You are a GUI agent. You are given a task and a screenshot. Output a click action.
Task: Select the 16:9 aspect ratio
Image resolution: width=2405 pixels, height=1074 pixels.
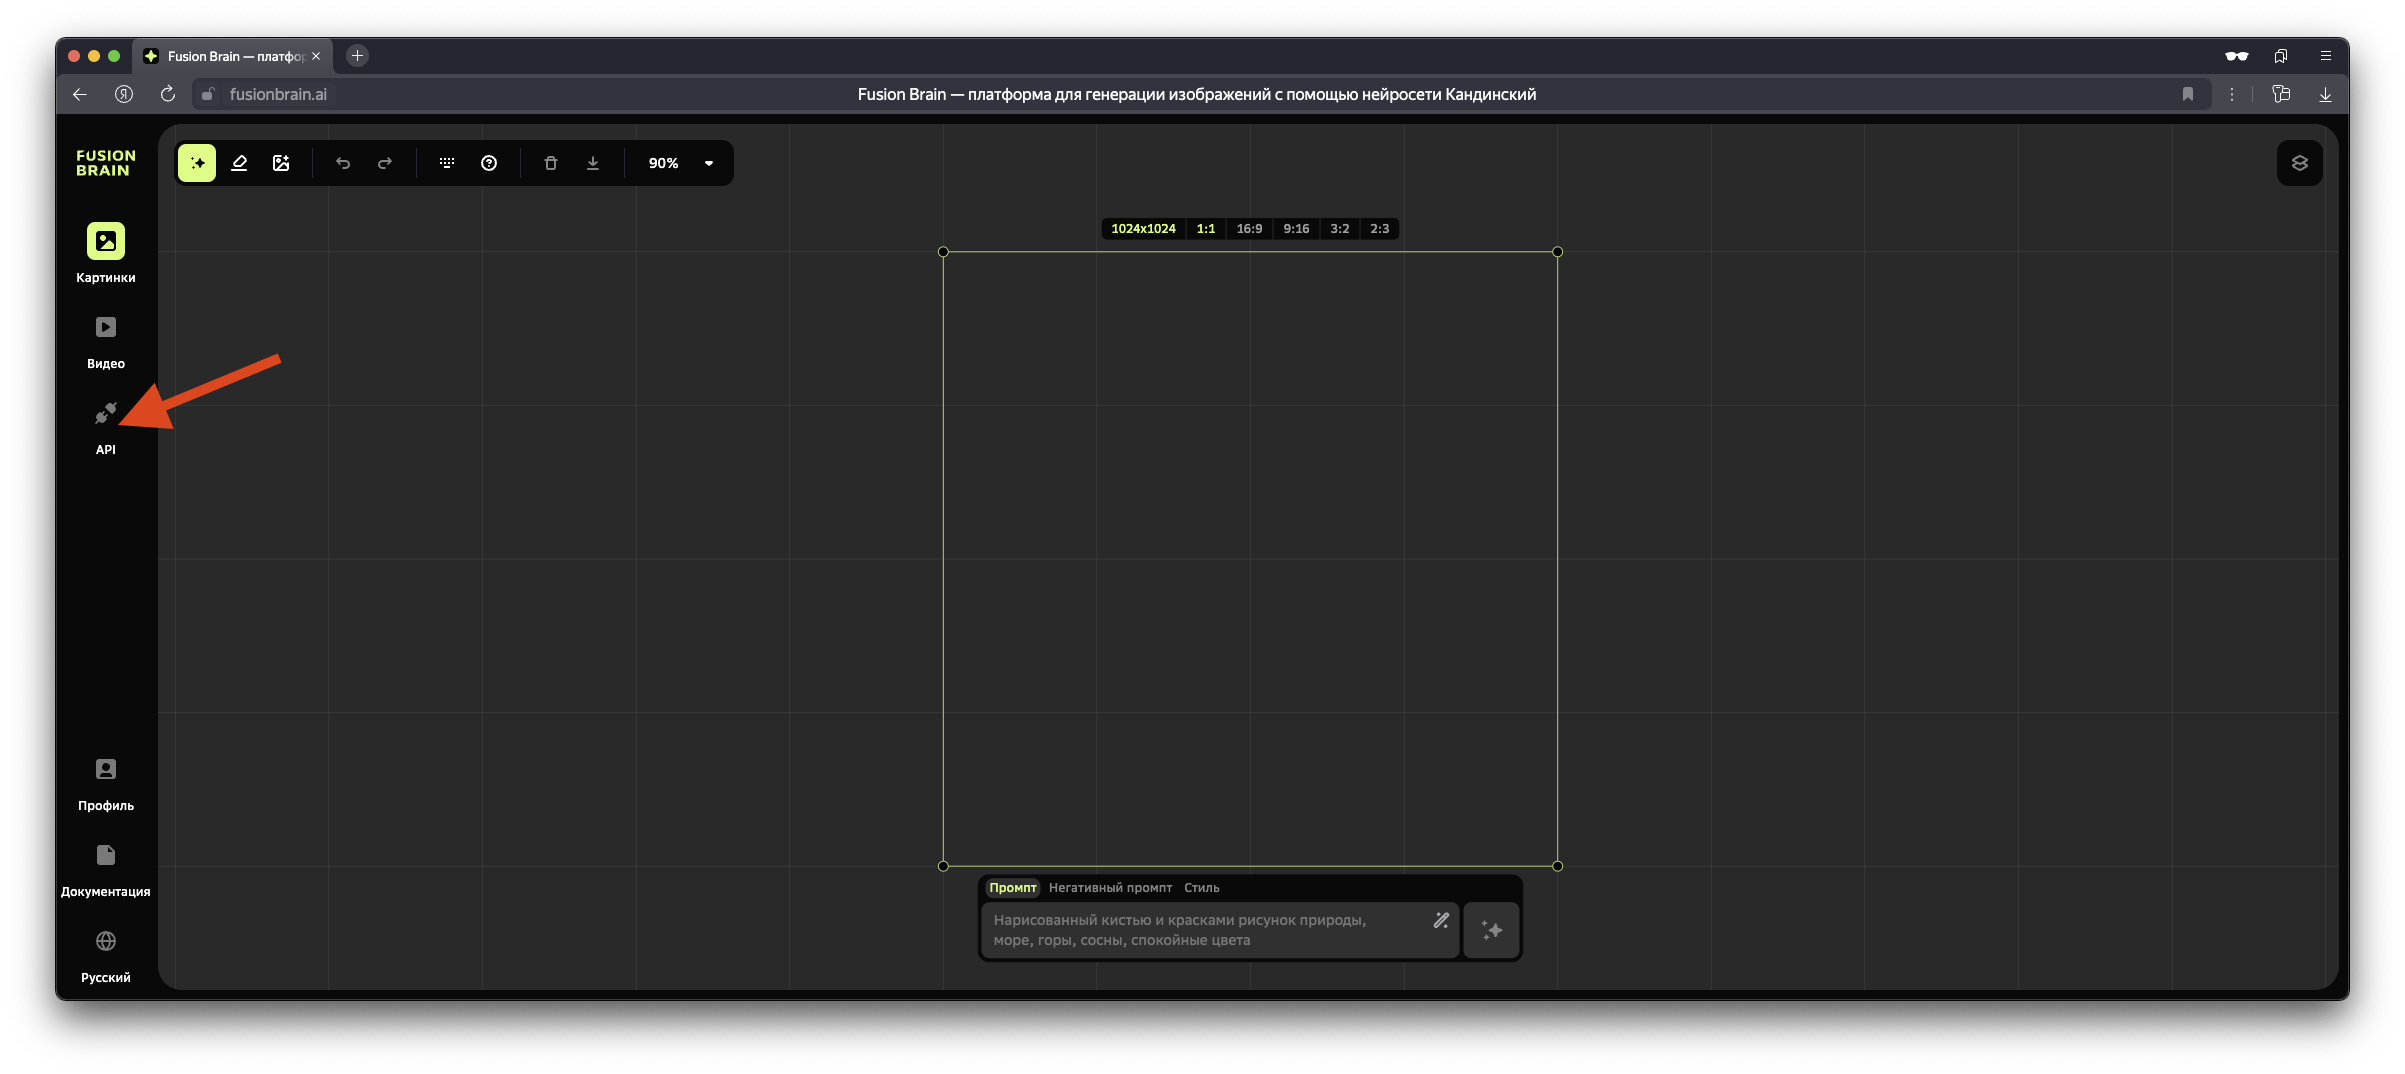point(1249,229)
